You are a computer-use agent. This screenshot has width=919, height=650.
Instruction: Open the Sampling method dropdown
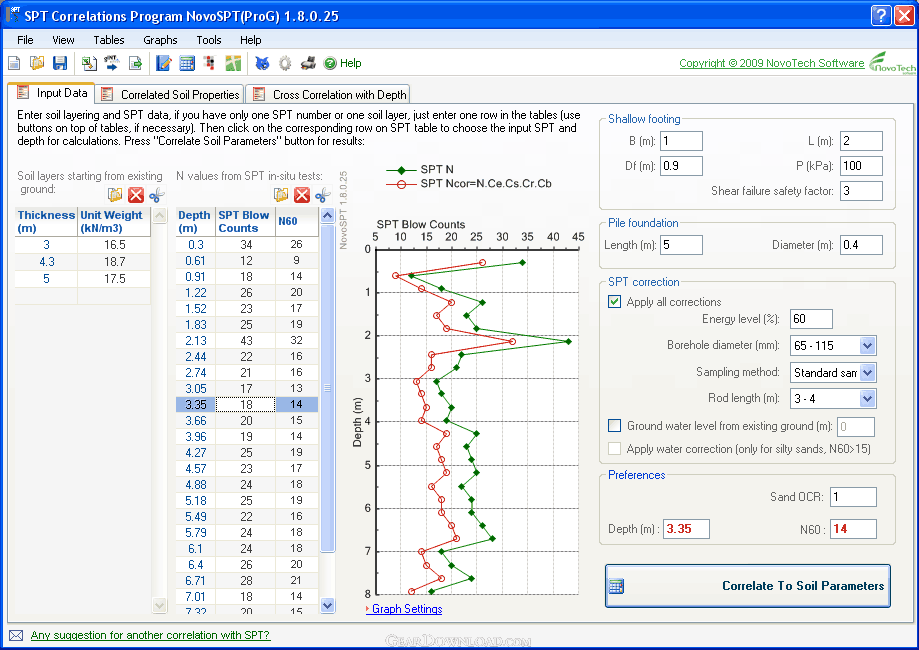coord(867,372)
